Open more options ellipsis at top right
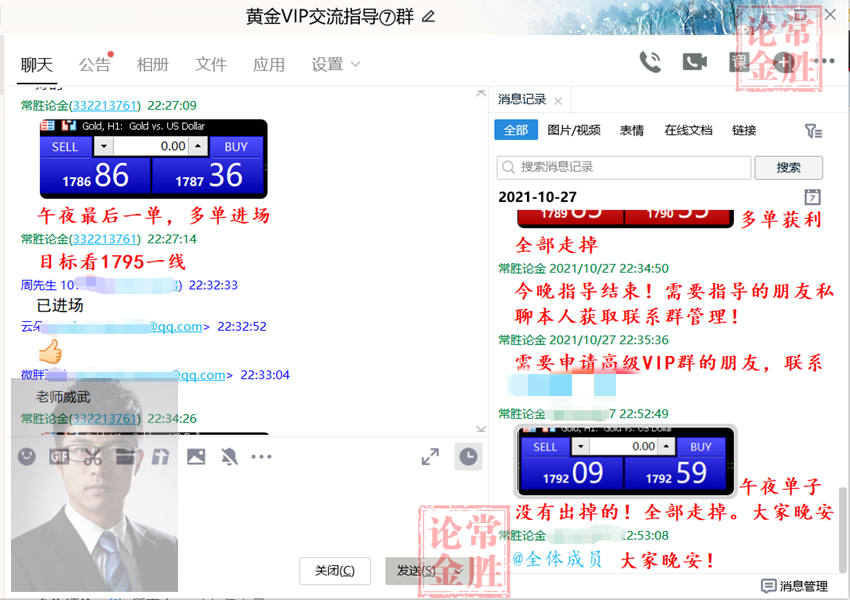 pyautogui.click(x=825, y=61)
